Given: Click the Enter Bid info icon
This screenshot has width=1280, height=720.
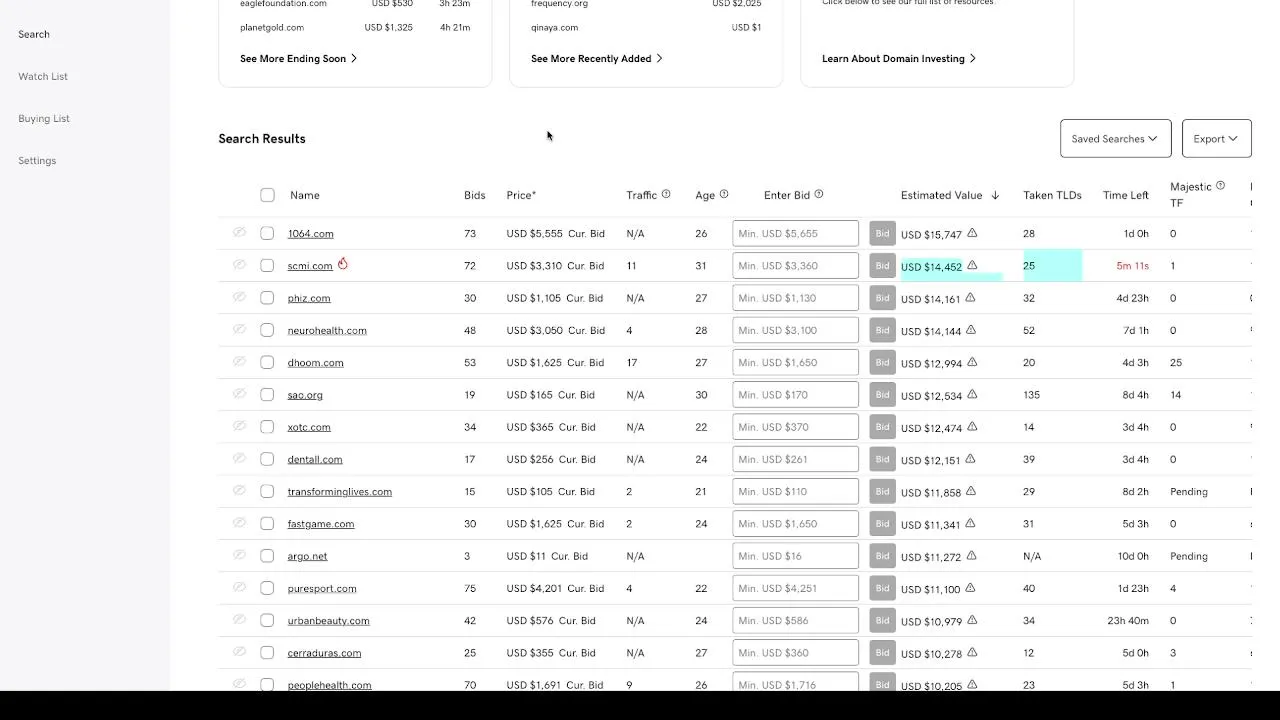Looking at the screenshot, I should (819, 194).
